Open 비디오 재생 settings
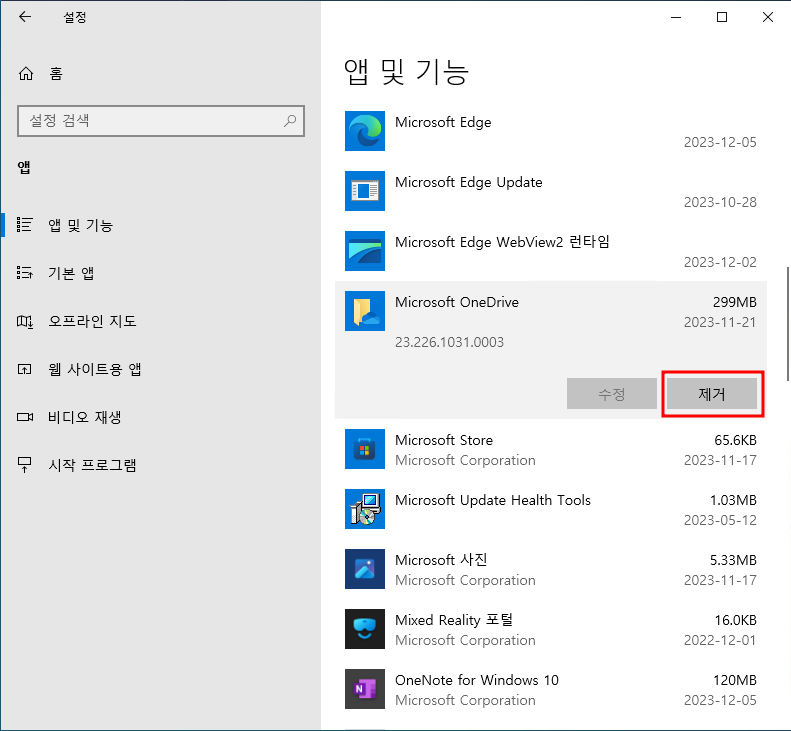 tap(84, 417)
